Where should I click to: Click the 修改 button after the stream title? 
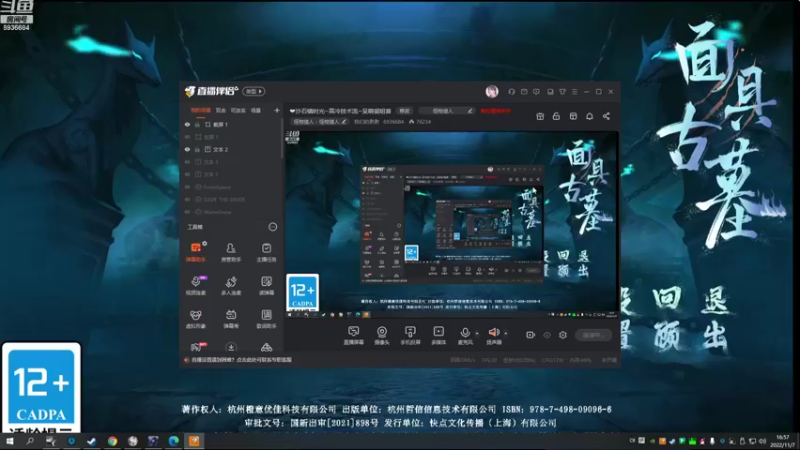405,111
